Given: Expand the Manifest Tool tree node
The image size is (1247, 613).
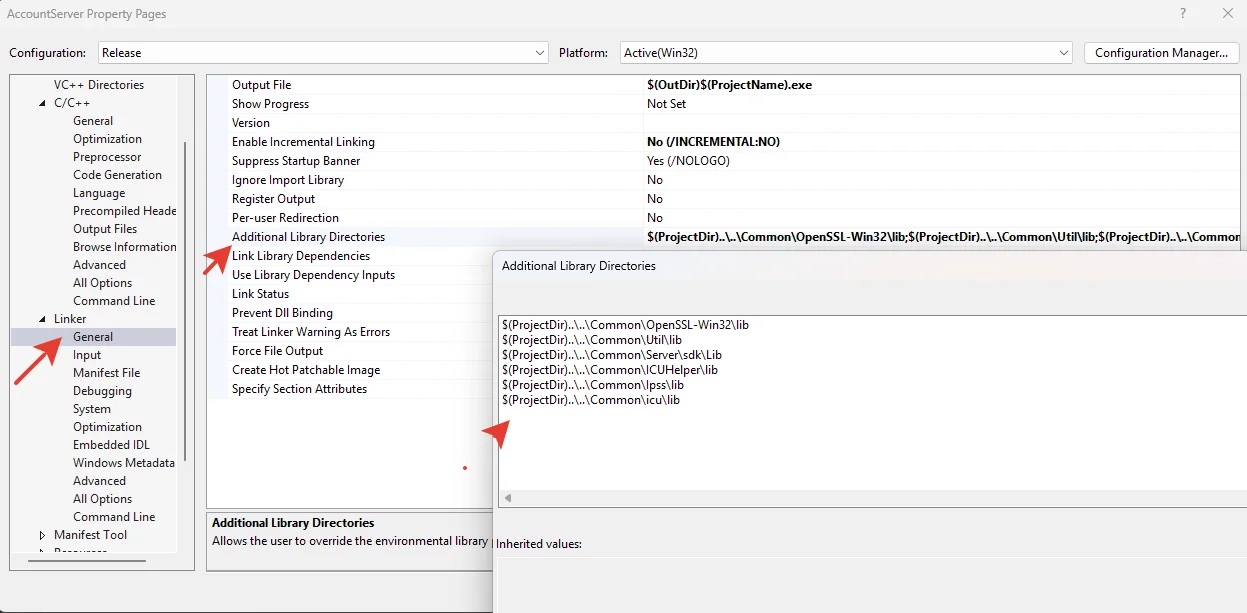Looking at the screenshot, I should pos(42,535).
